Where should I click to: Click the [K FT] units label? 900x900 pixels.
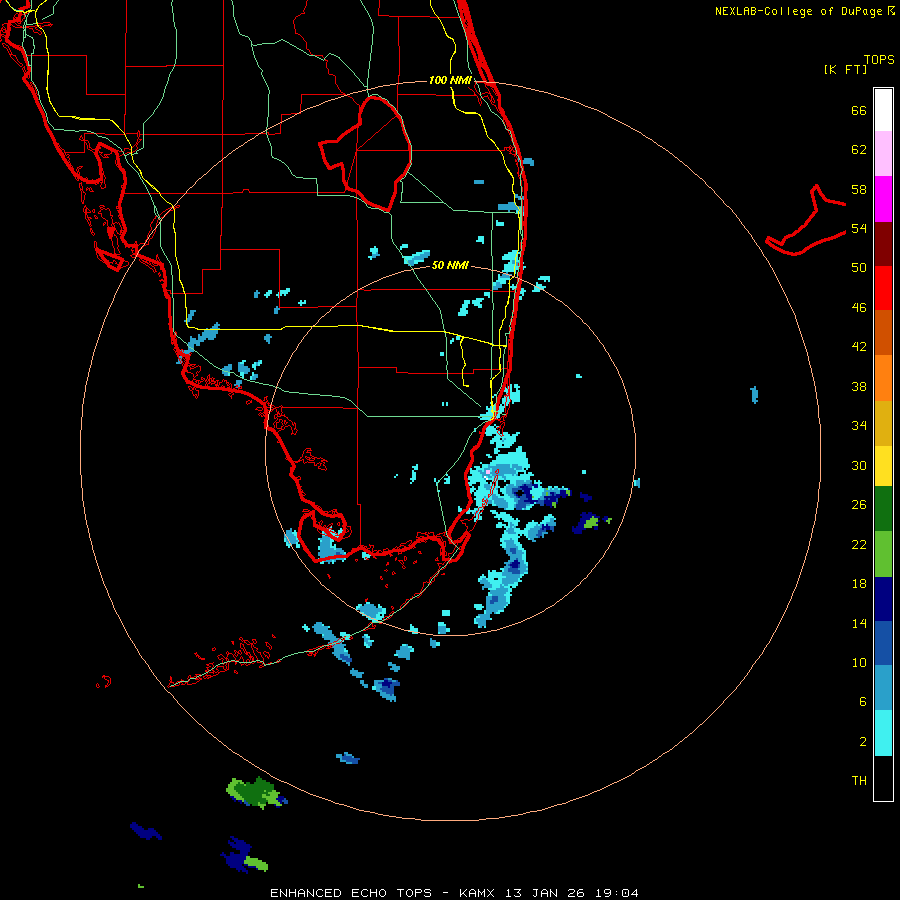(845, 69)
